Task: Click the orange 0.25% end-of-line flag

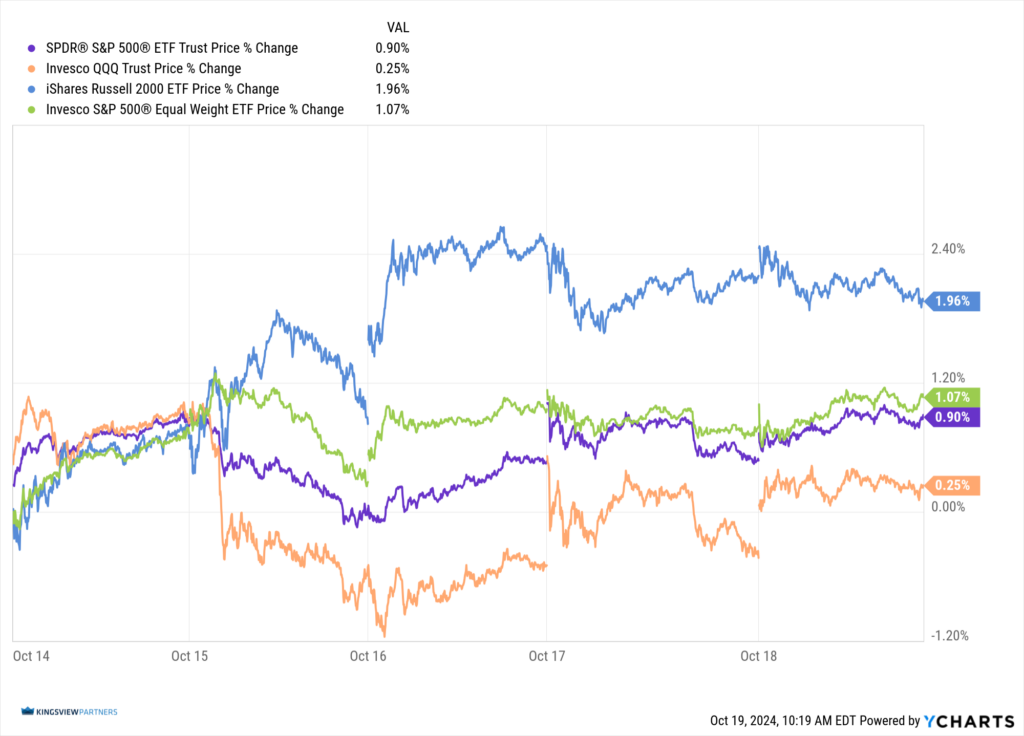Action: click(x=955, y=485)
